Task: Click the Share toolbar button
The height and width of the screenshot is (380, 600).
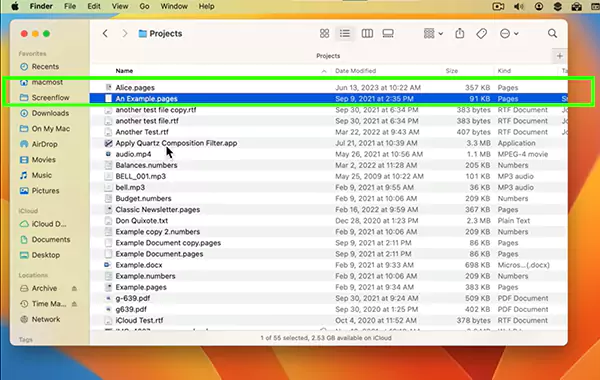Action: tap(460, 34)
